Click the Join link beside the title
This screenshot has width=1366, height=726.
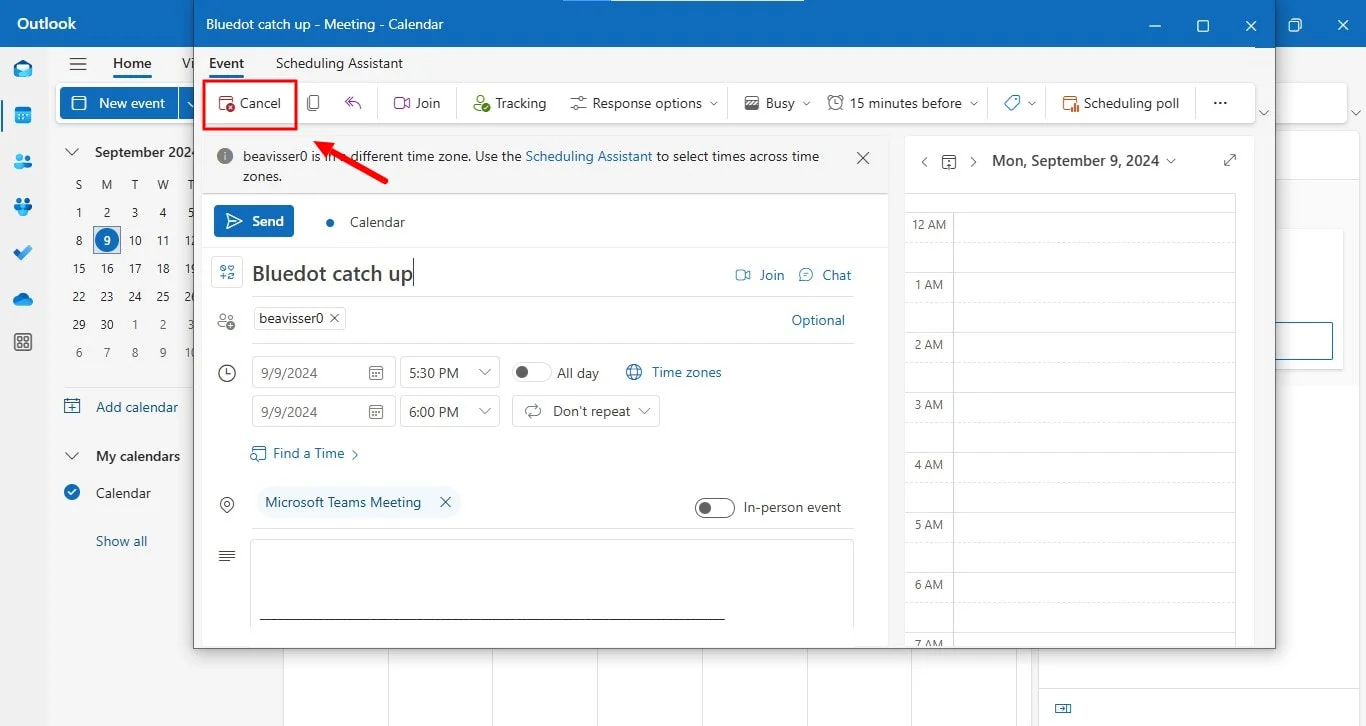760,275
